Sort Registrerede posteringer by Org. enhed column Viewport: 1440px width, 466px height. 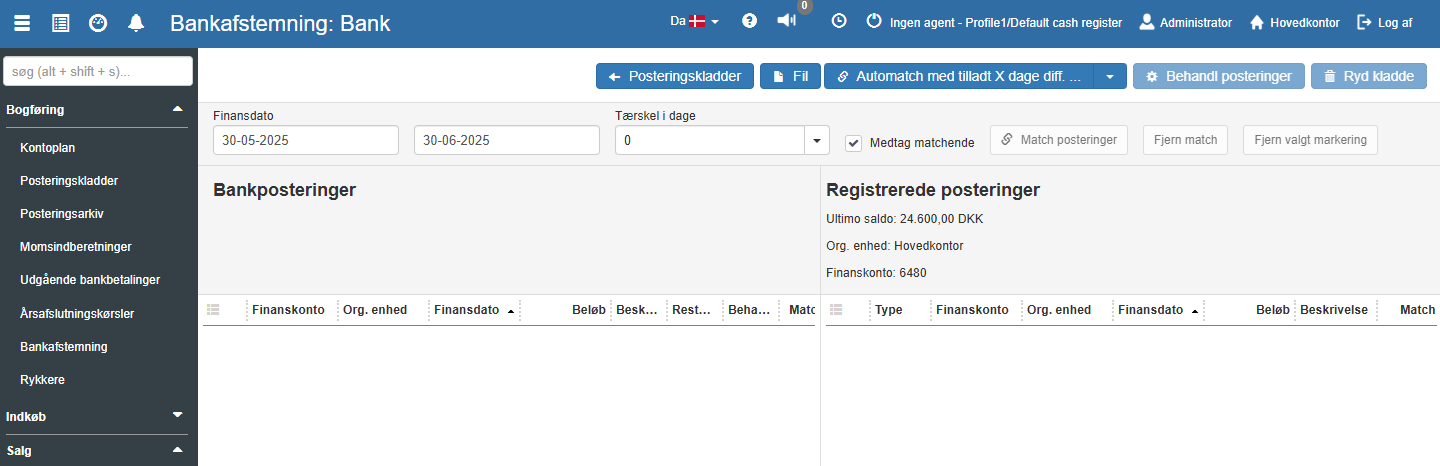pos(1059,310)
